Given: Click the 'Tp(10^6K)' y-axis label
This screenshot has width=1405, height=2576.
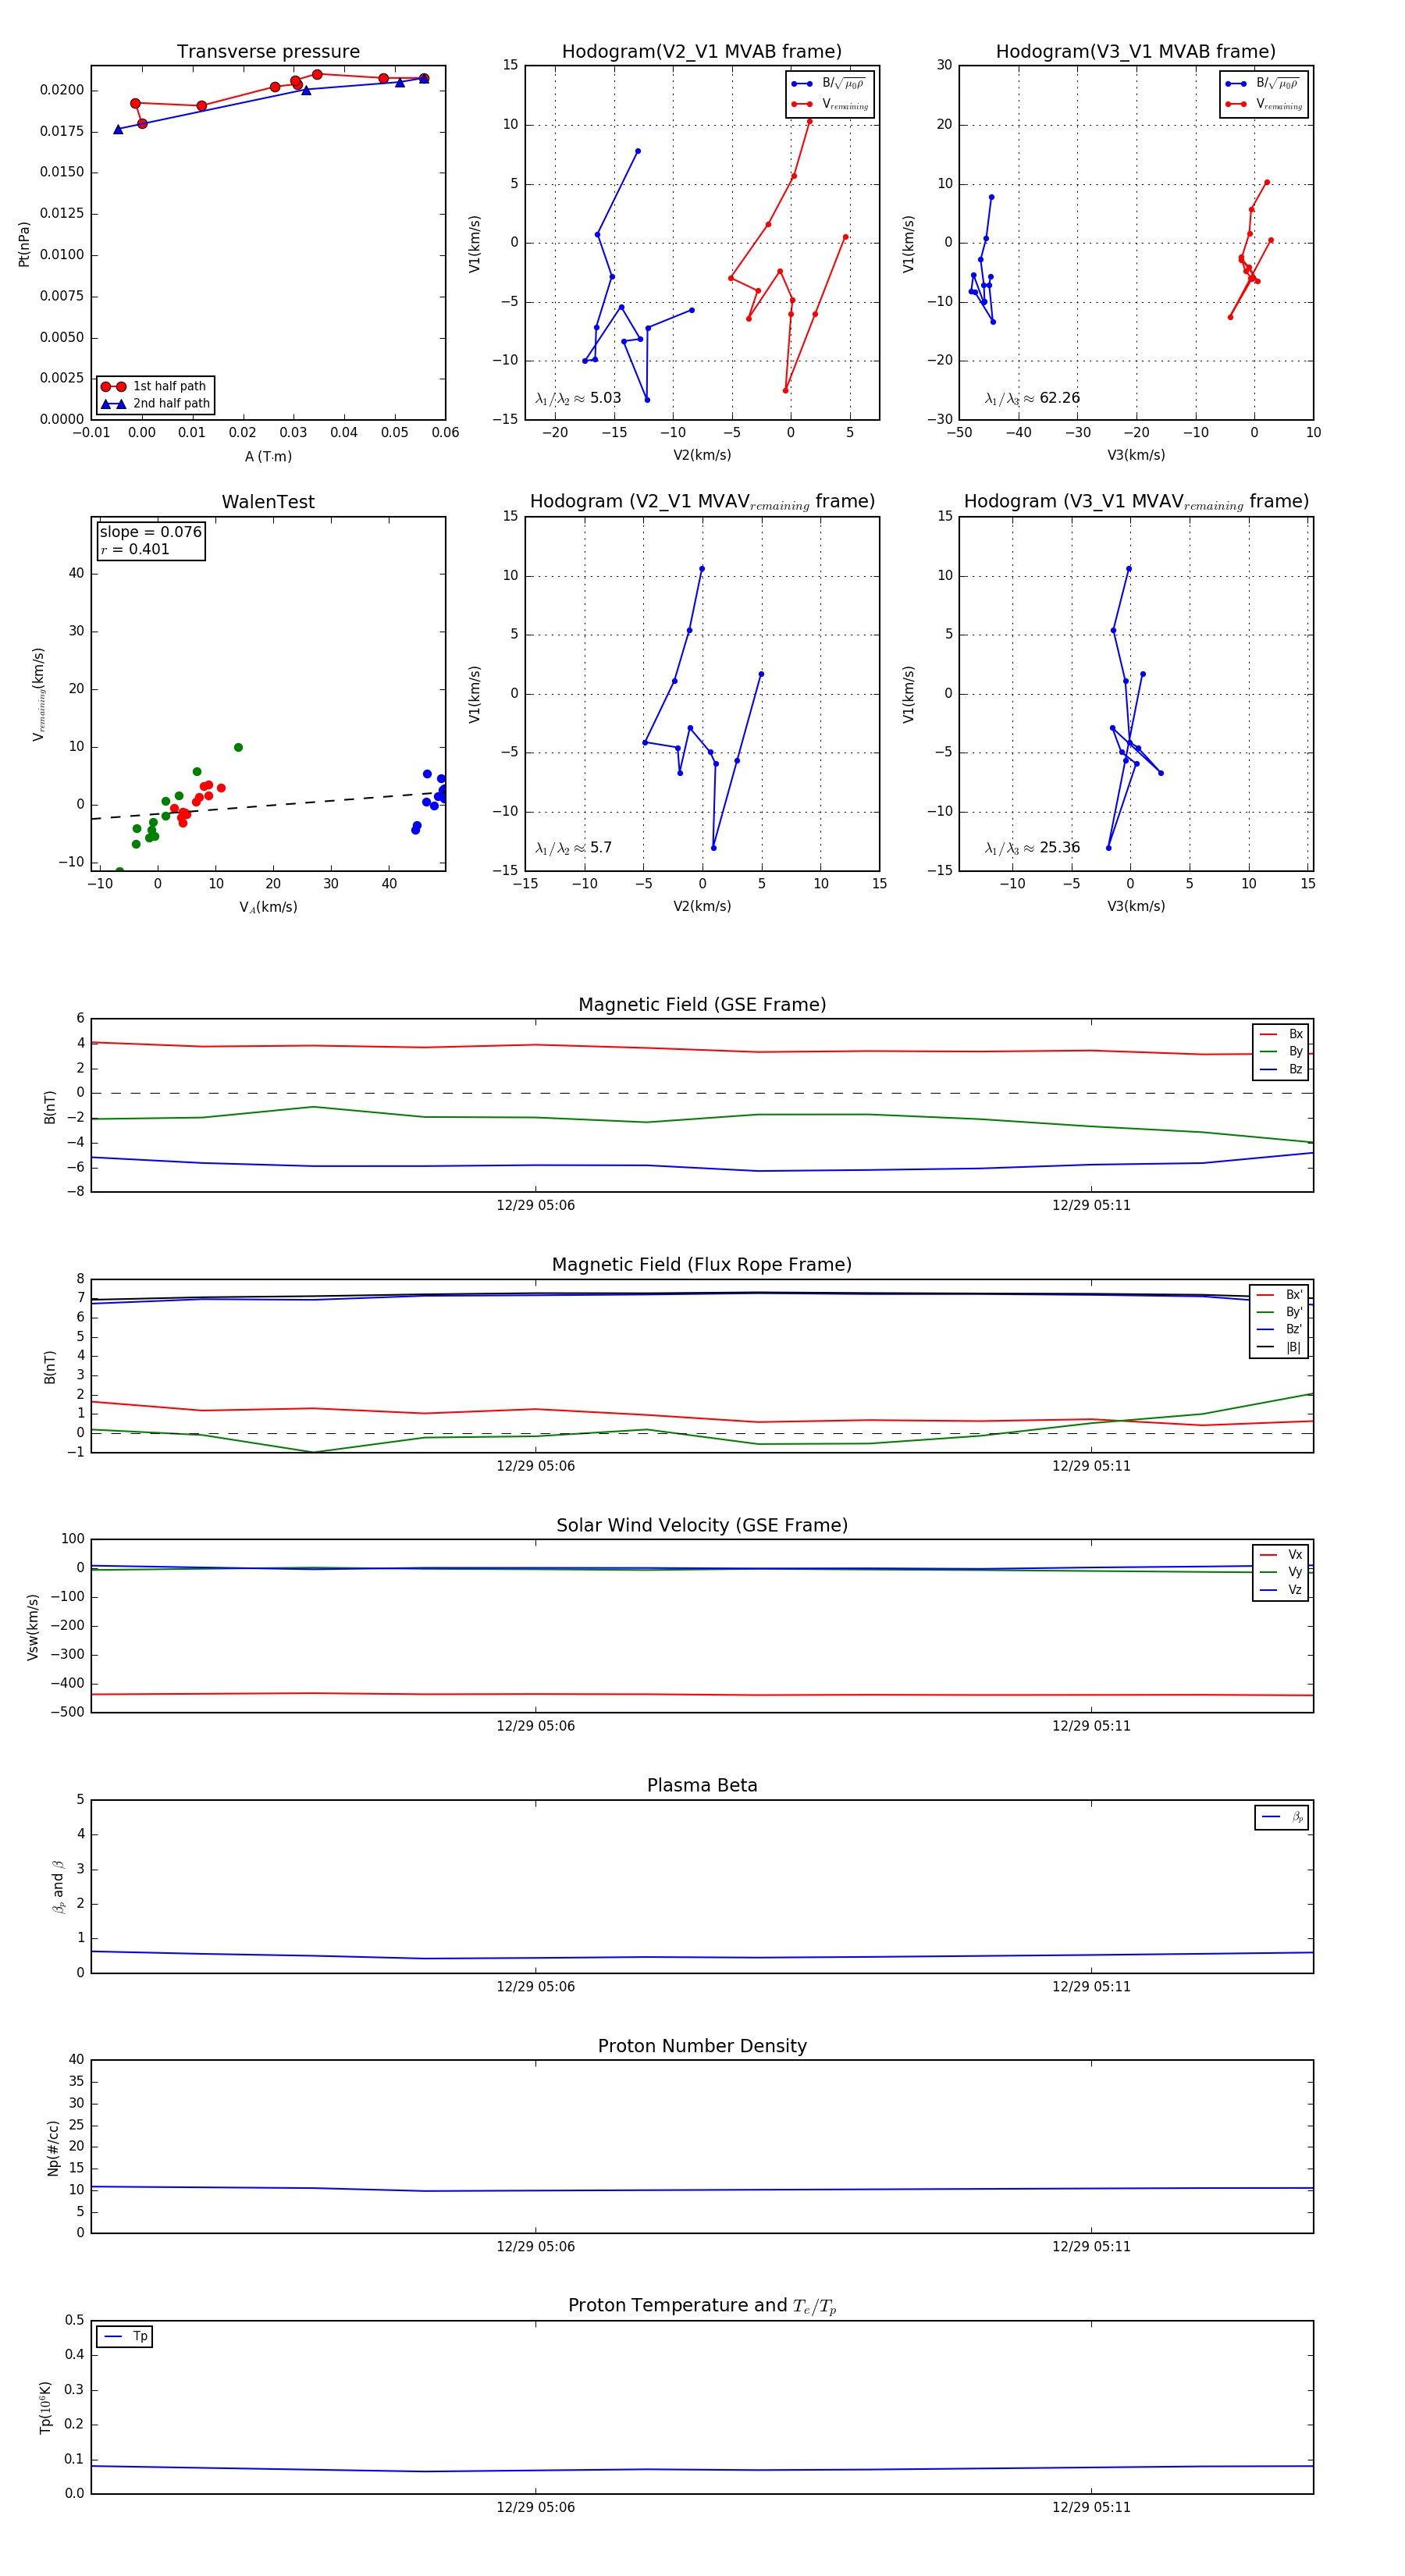Looking at the screenshot, I should pyautogui.click(x=45, y=2407).
